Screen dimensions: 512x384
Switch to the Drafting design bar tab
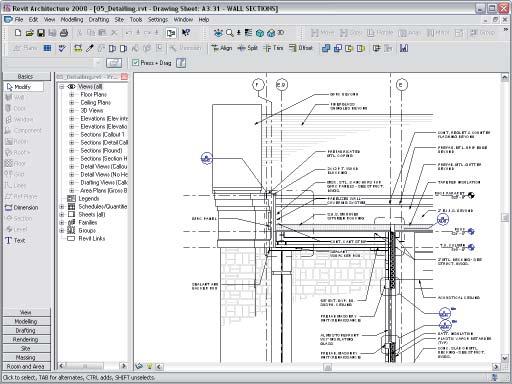click(x=26, y=331)
